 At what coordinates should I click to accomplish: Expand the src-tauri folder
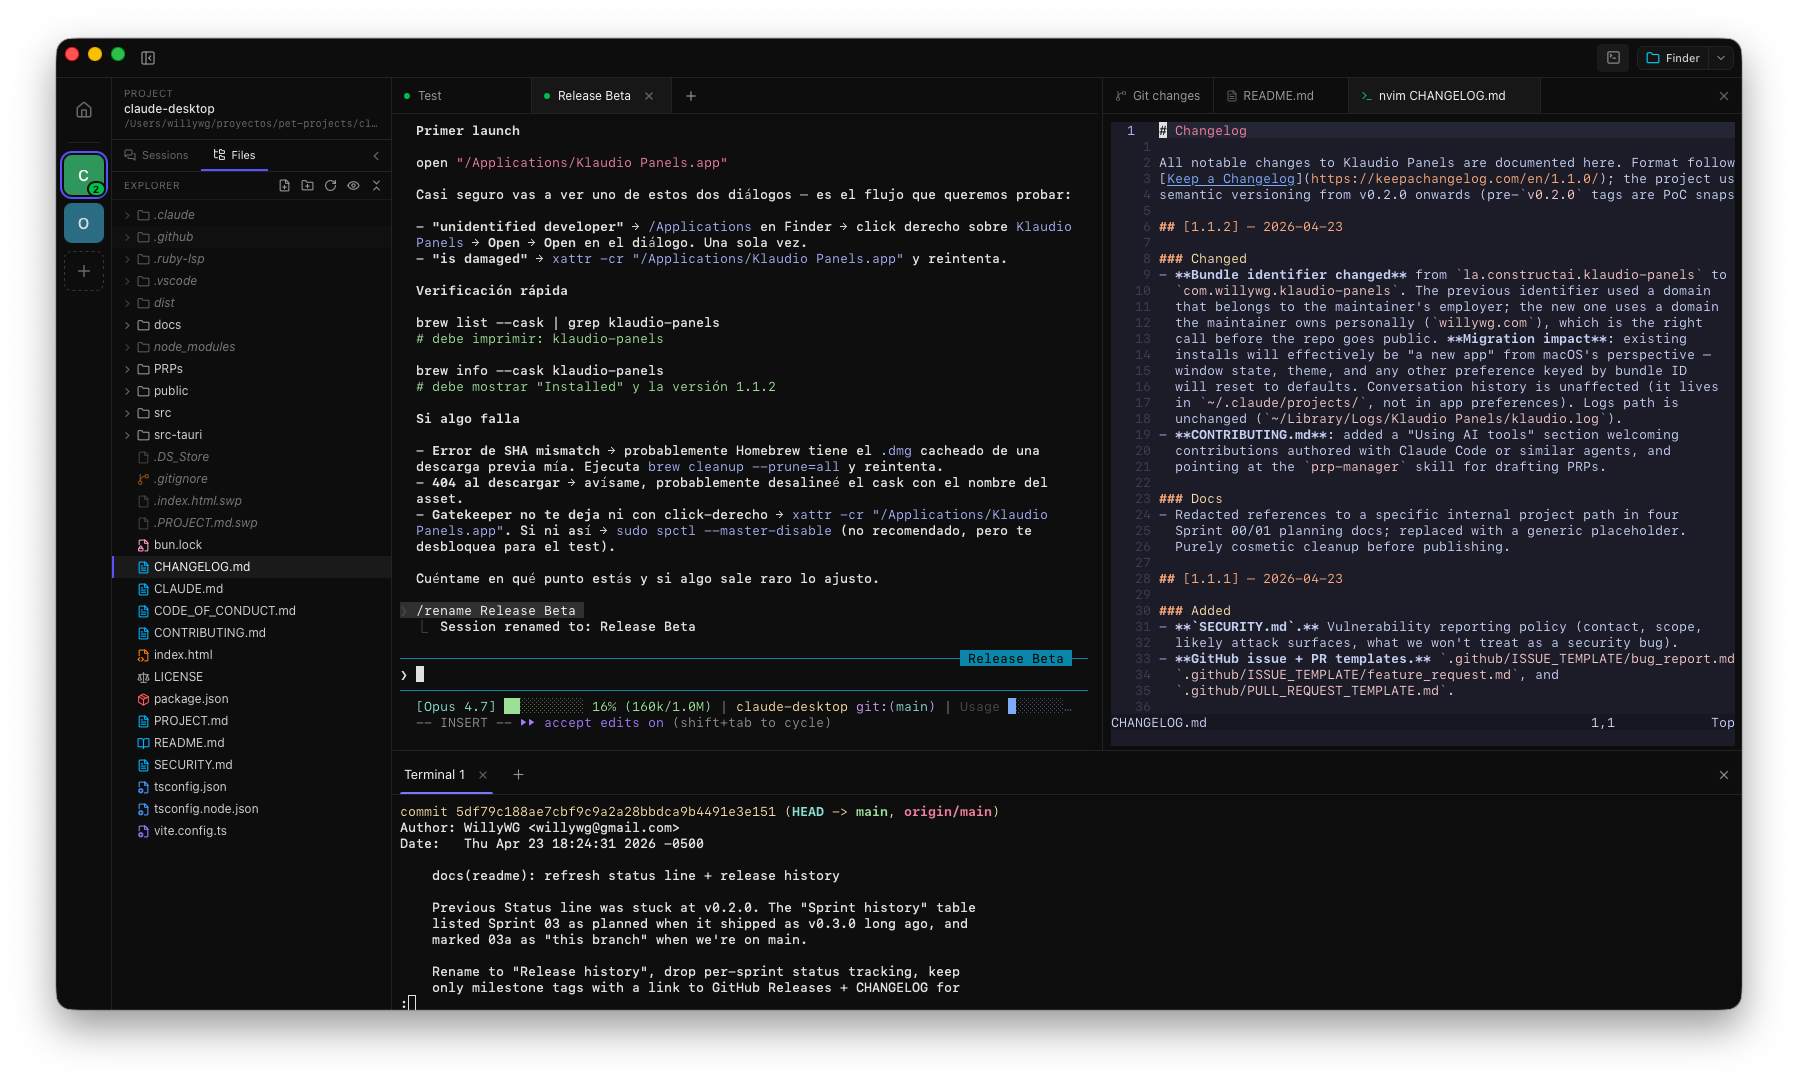point(251,435)
